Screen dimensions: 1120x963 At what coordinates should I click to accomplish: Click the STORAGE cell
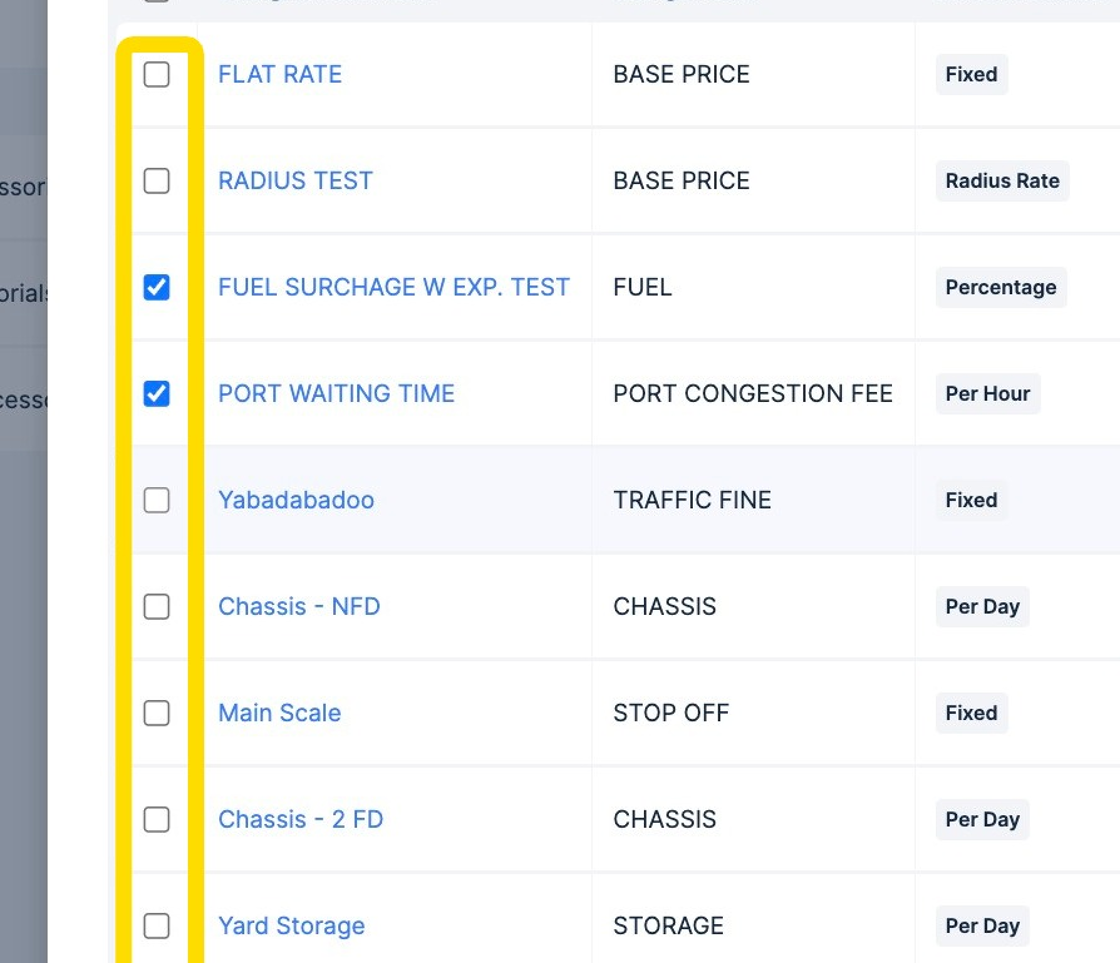coord(668,926)
